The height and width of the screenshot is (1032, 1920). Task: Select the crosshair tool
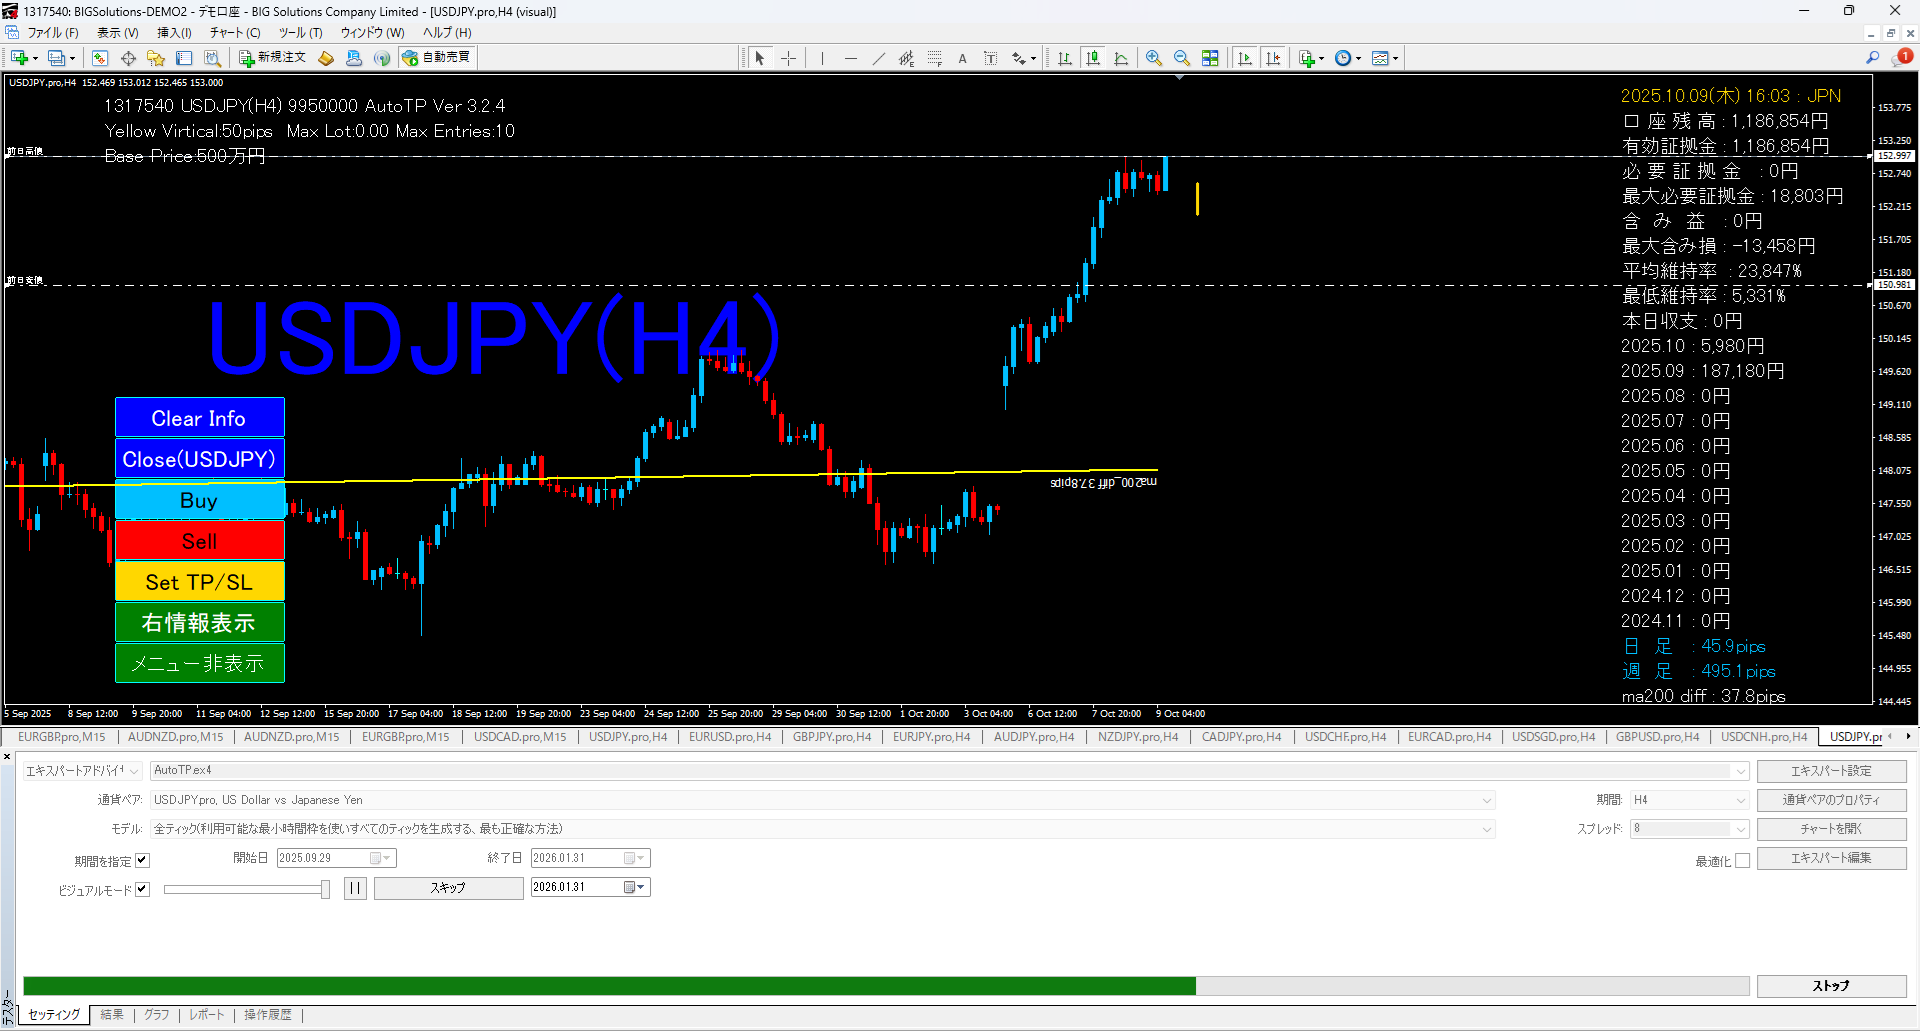[788, 58]
